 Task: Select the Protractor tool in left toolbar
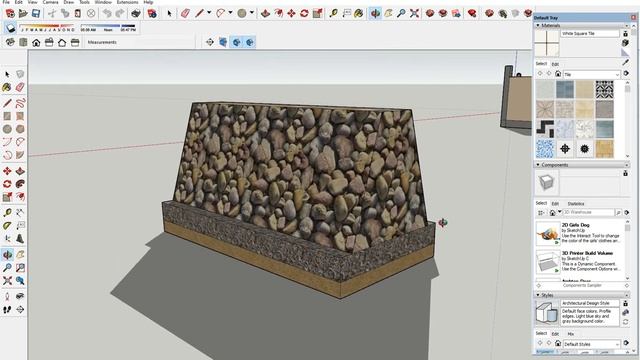point(7,225)
